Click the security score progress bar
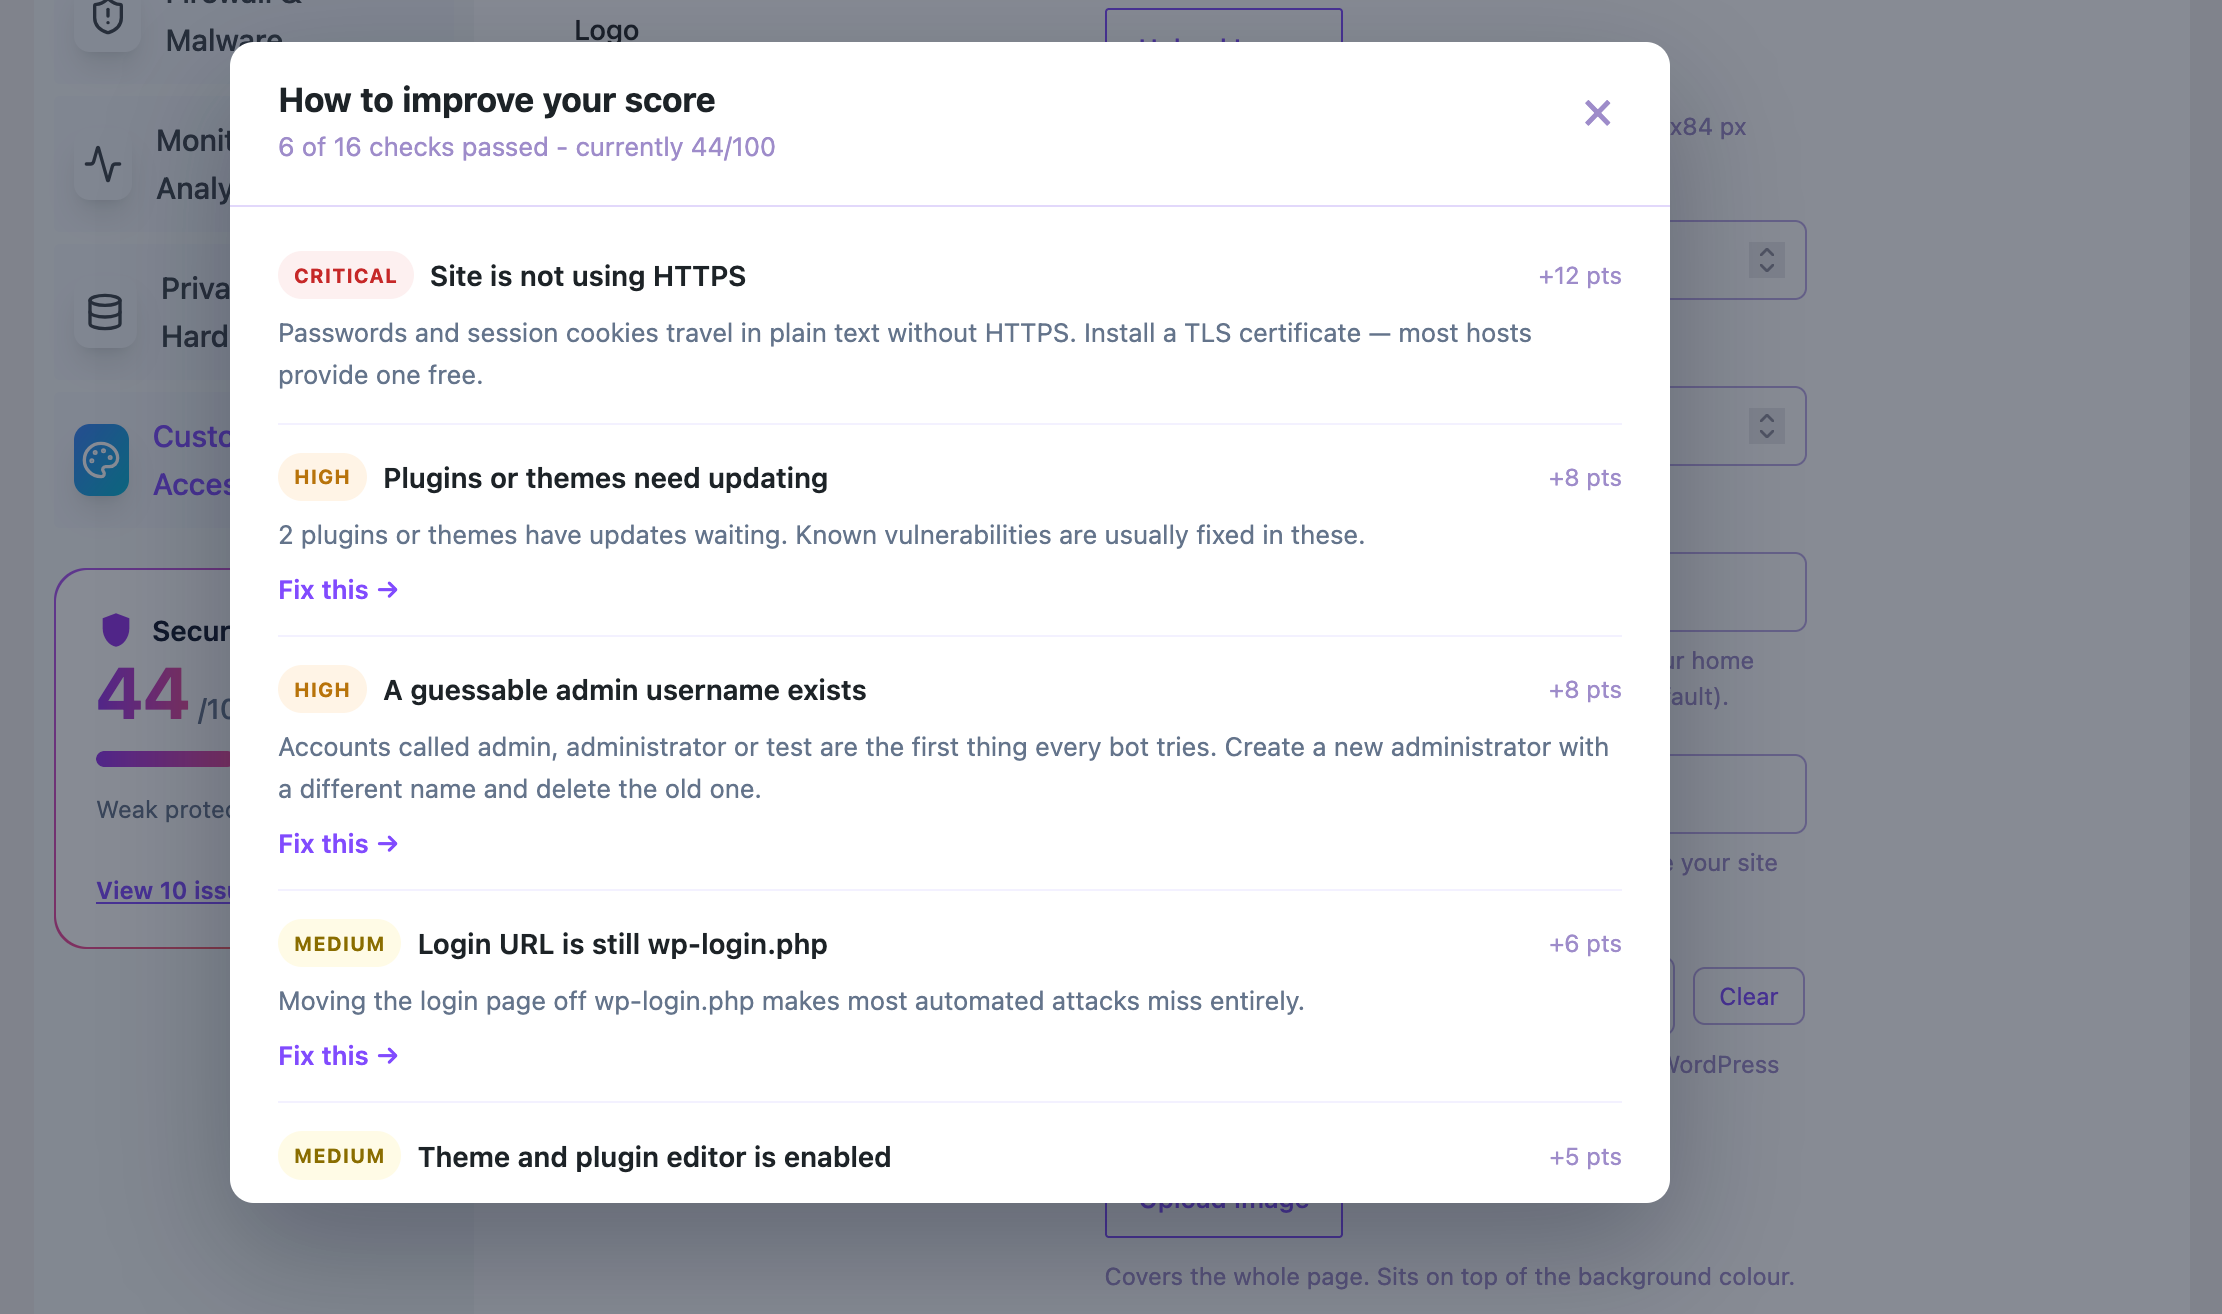Viewport: 2222px width, 1314px height. click(x=163, y=759)
